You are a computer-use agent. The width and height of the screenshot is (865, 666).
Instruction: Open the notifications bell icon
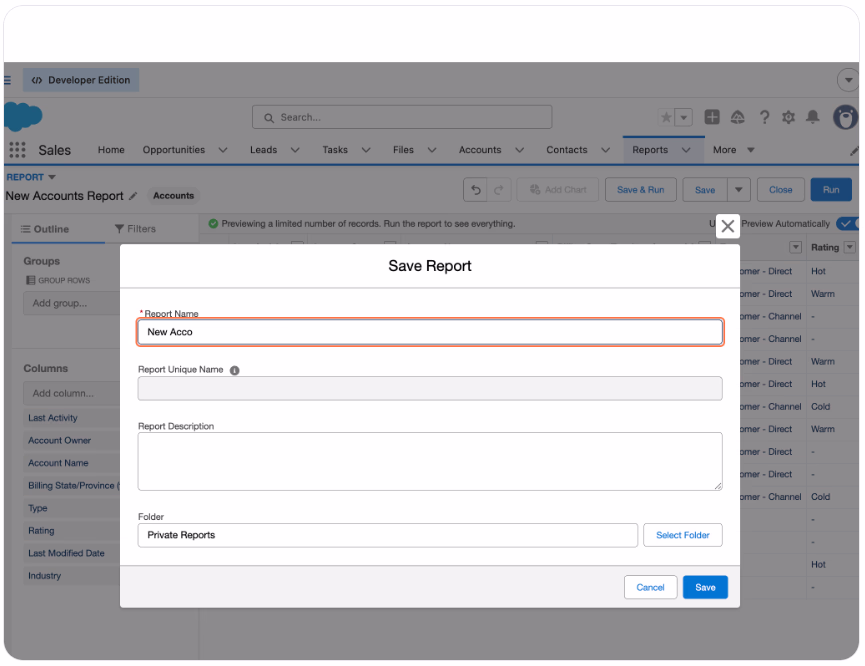813,117
